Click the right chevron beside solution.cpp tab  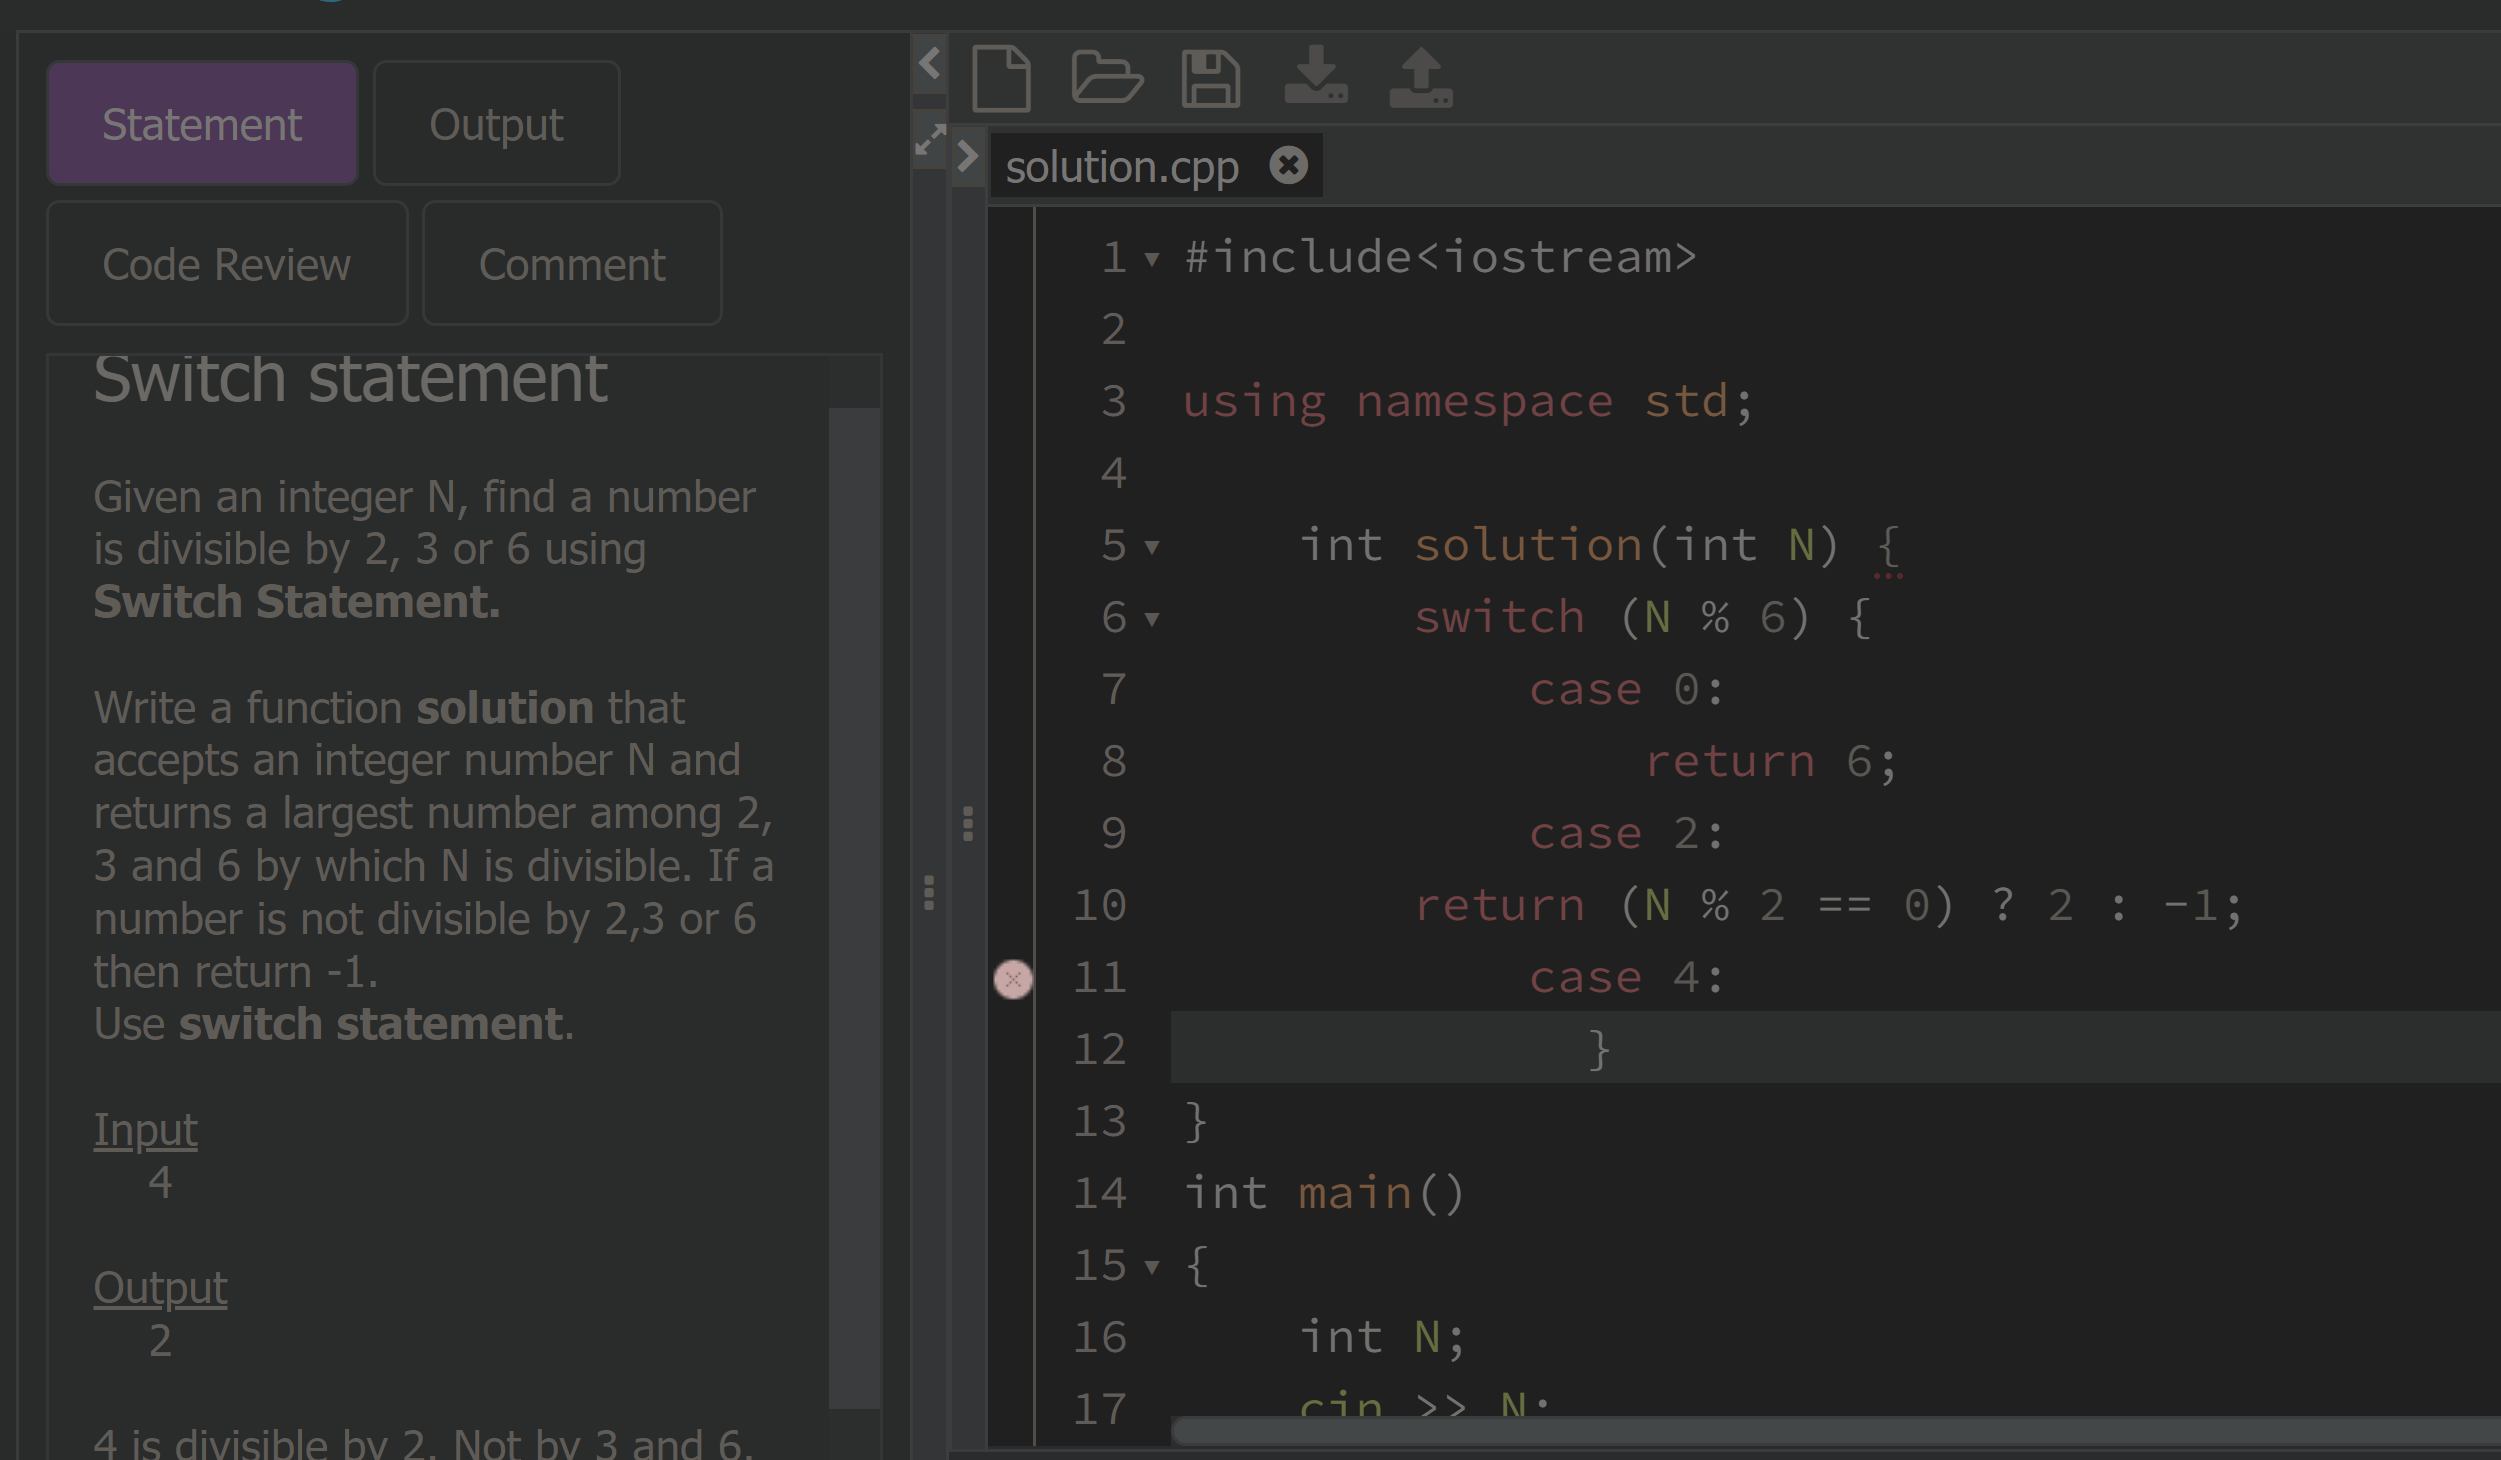pyautogui.click(x=967, y=156)
